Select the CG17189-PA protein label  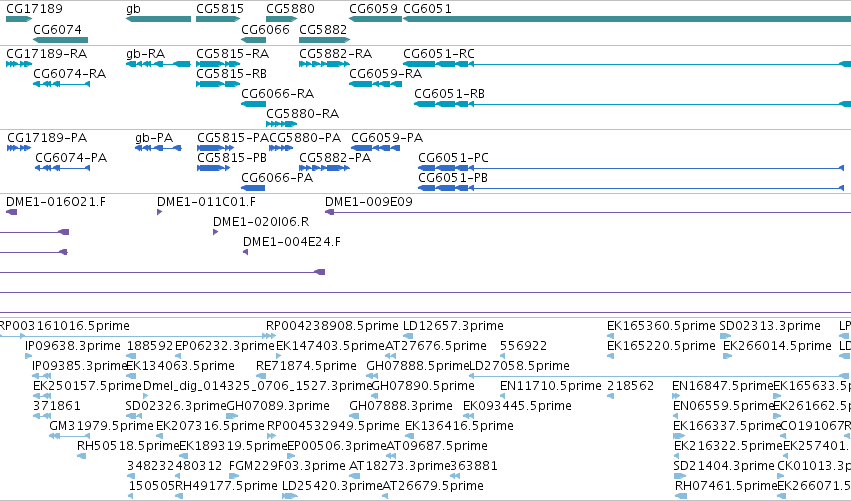[x=47, y=138]
